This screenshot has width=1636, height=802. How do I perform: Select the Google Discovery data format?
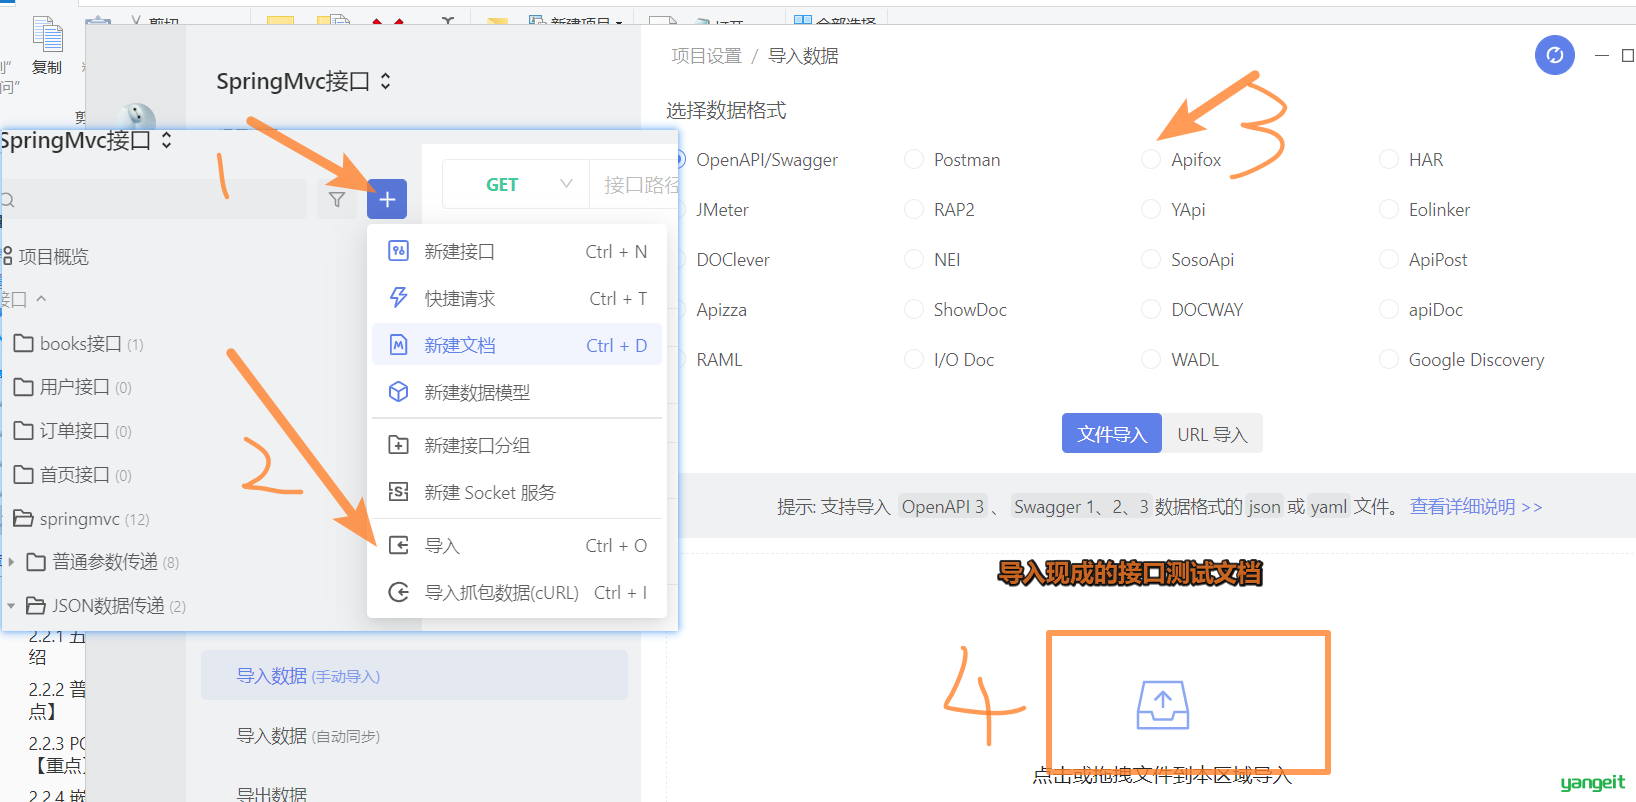click(x=1462, y=360)
